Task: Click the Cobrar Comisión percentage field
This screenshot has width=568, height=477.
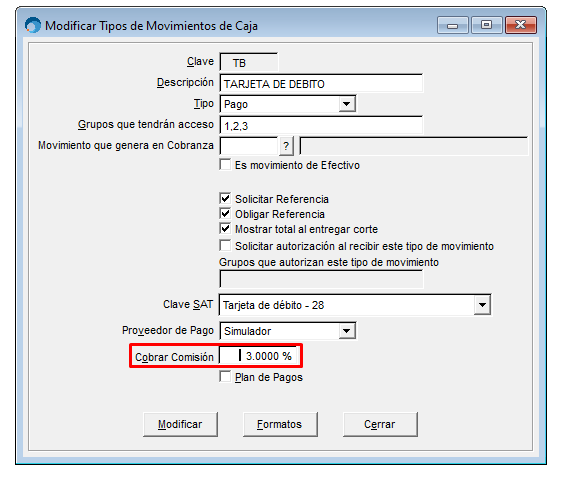Action: point(259,356)
